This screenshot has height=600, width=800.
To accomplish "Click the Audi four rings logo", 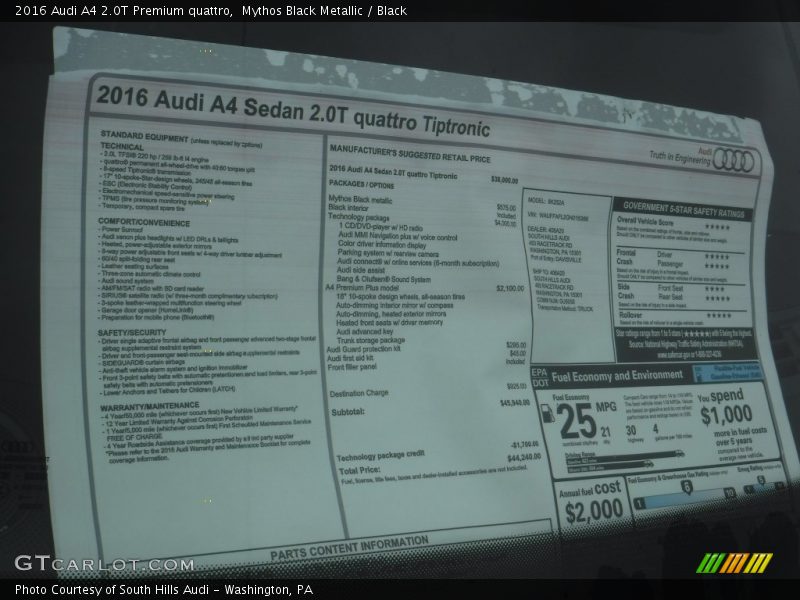I will pyautogui.click(x=733, y=161).
